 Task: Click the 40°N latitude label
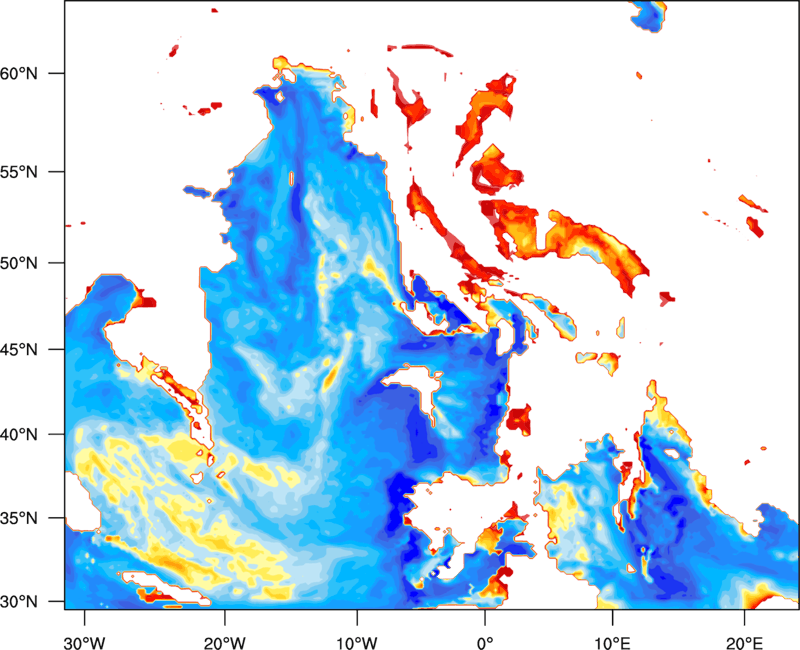[x=19, y=434]
